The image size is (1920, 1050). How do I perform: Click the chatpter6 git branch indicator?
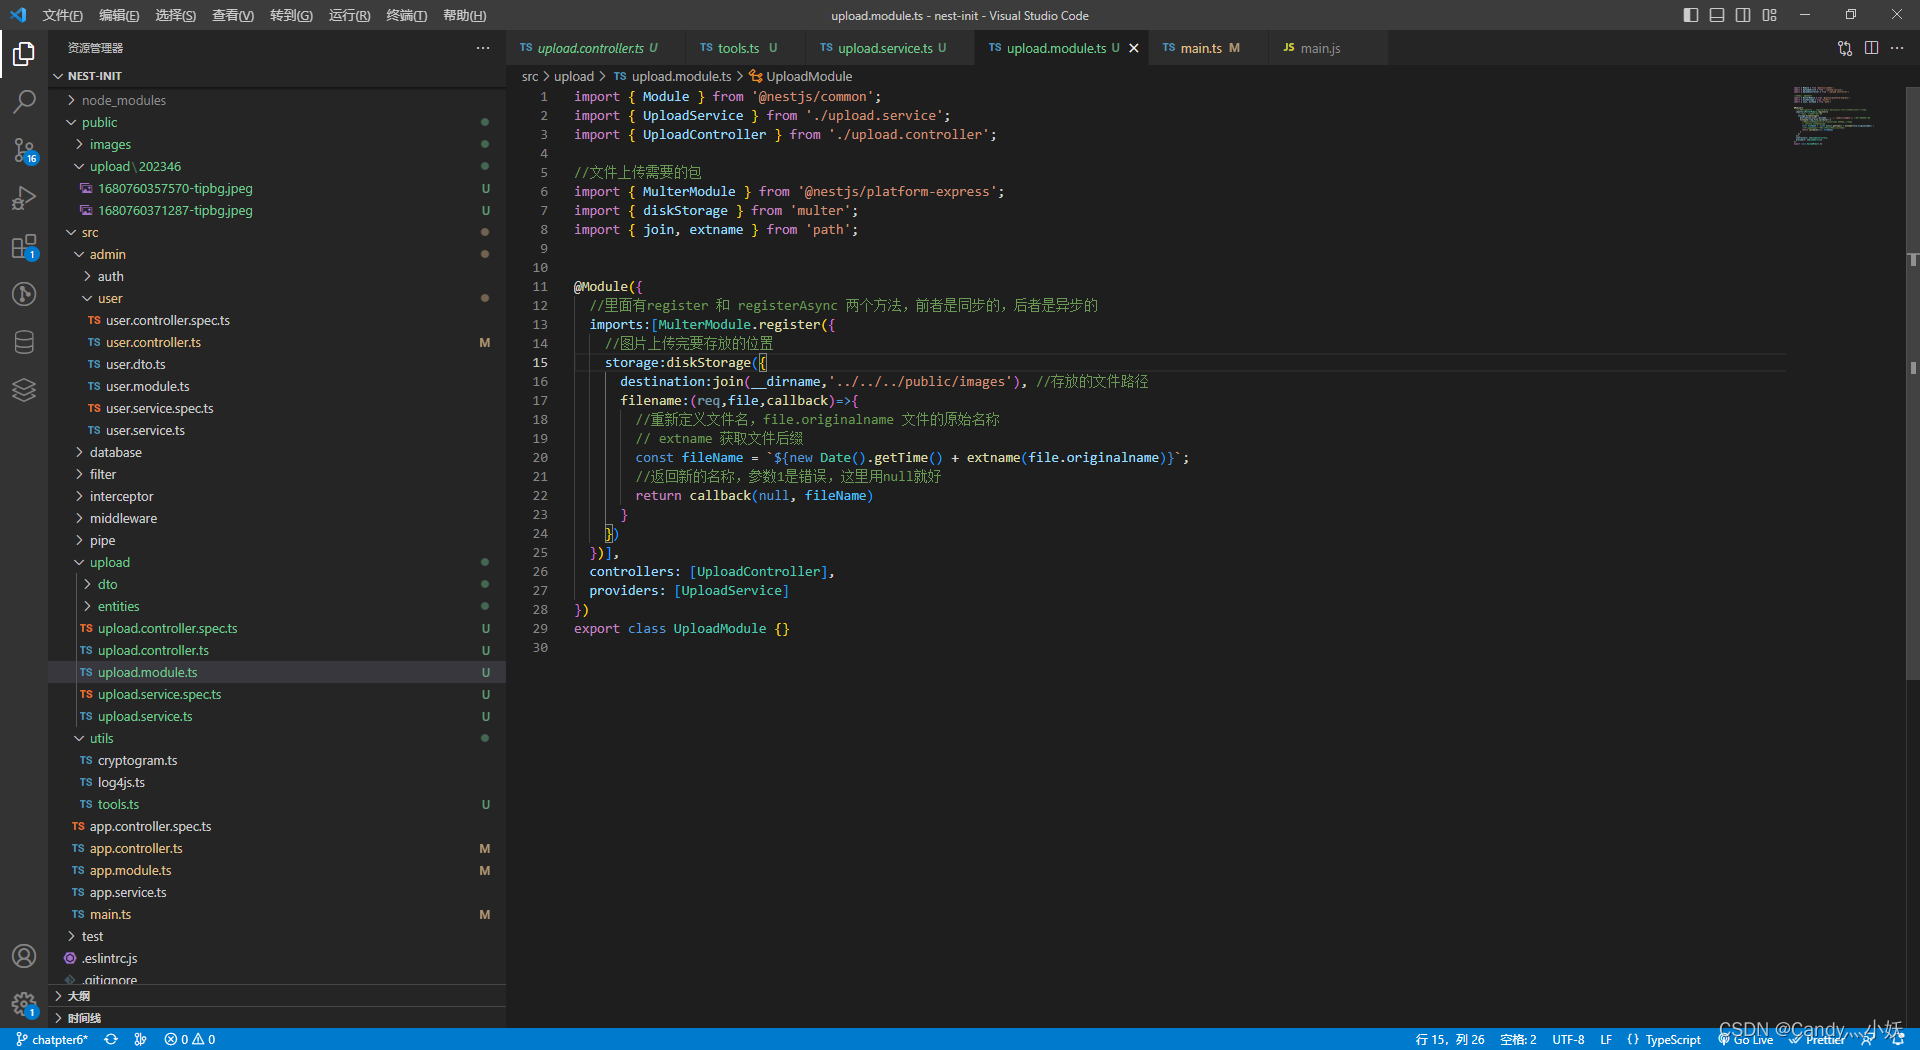[52, 1040]
